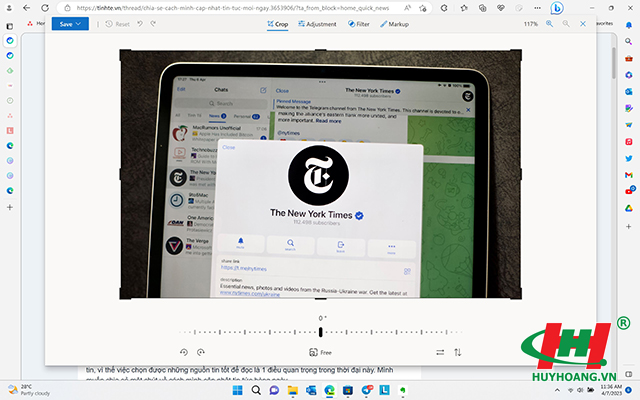Open notifications bell in Edge sidebar
Image resolution: width=640 pixels, height=400 pixels.
pos(629,25)
